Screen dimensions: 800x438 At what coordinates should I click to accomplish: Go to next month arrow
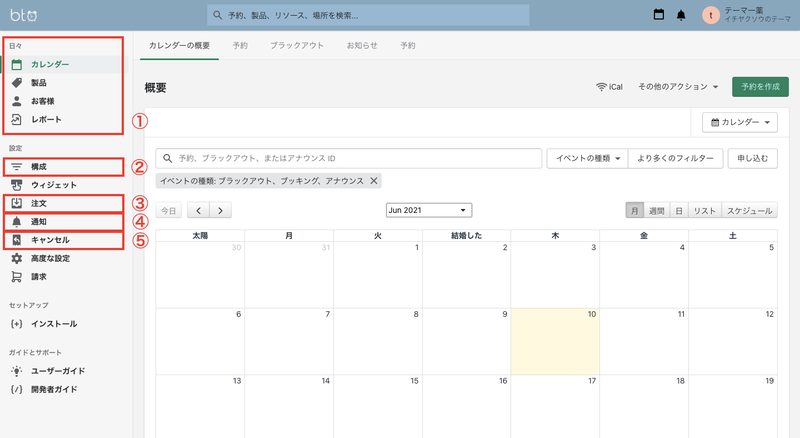click(x=220, y=210)
